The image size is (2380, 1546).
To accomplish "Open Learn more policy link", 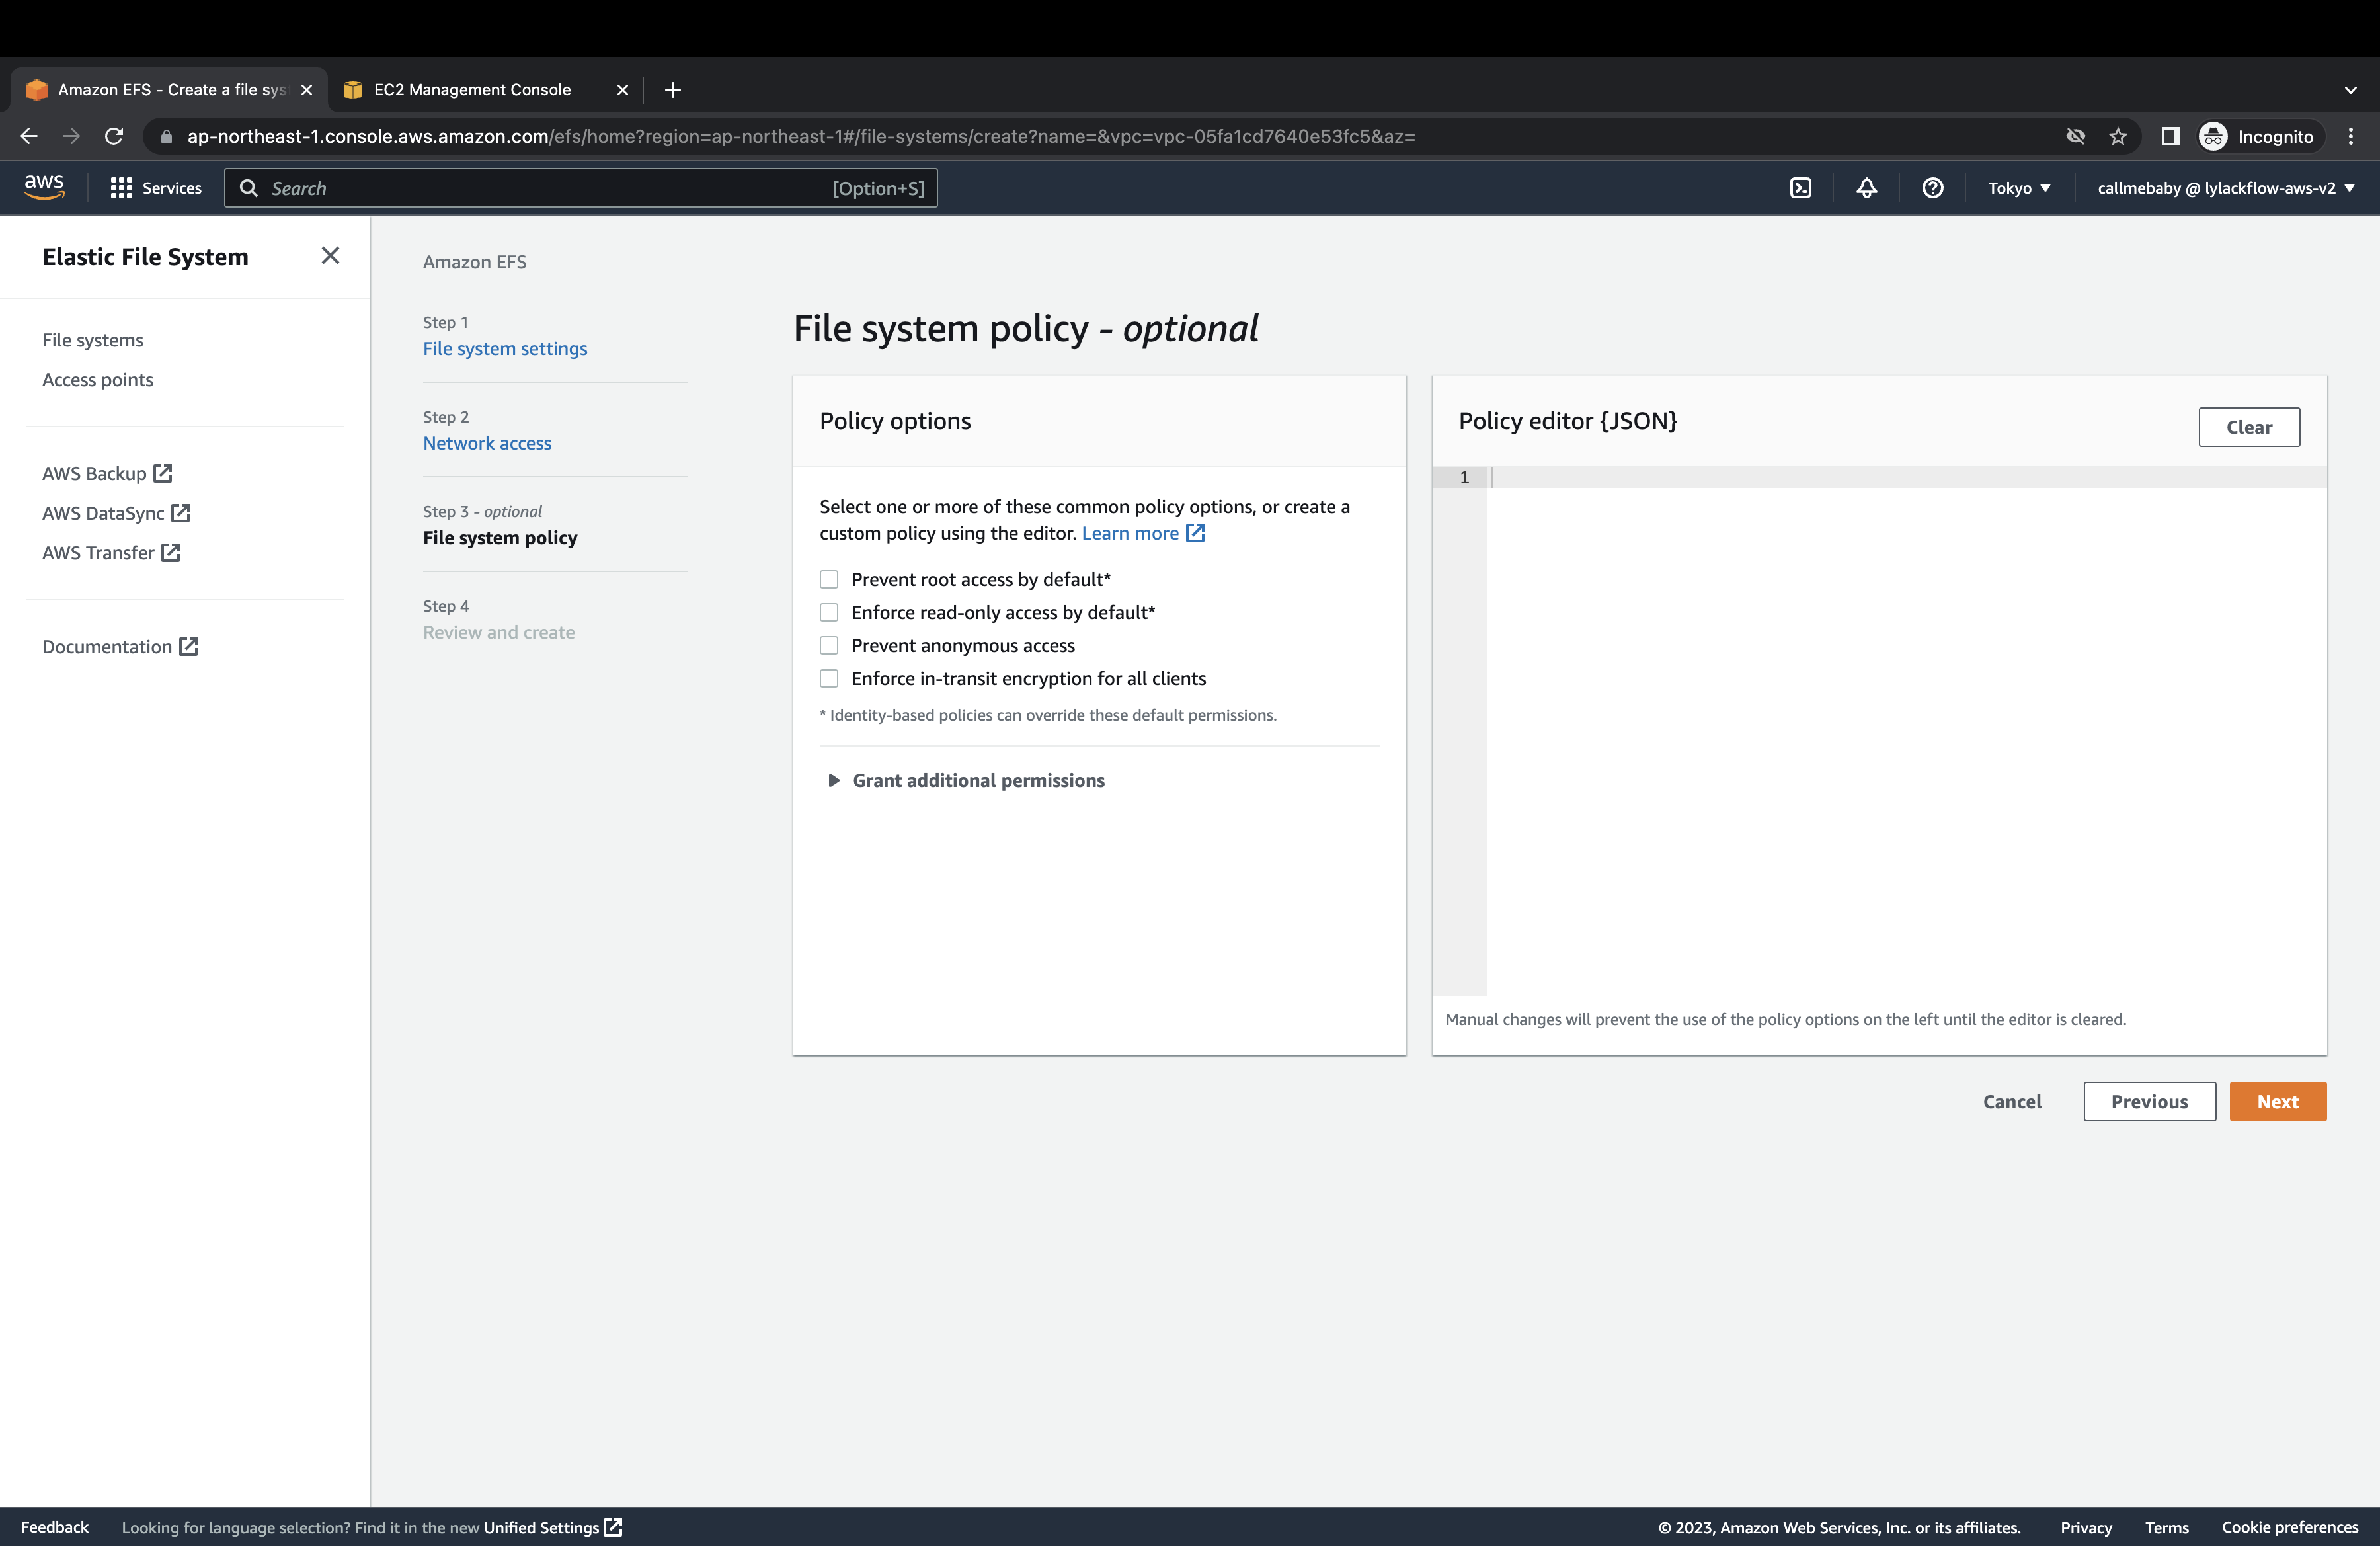I will [x=1143, y=533].
